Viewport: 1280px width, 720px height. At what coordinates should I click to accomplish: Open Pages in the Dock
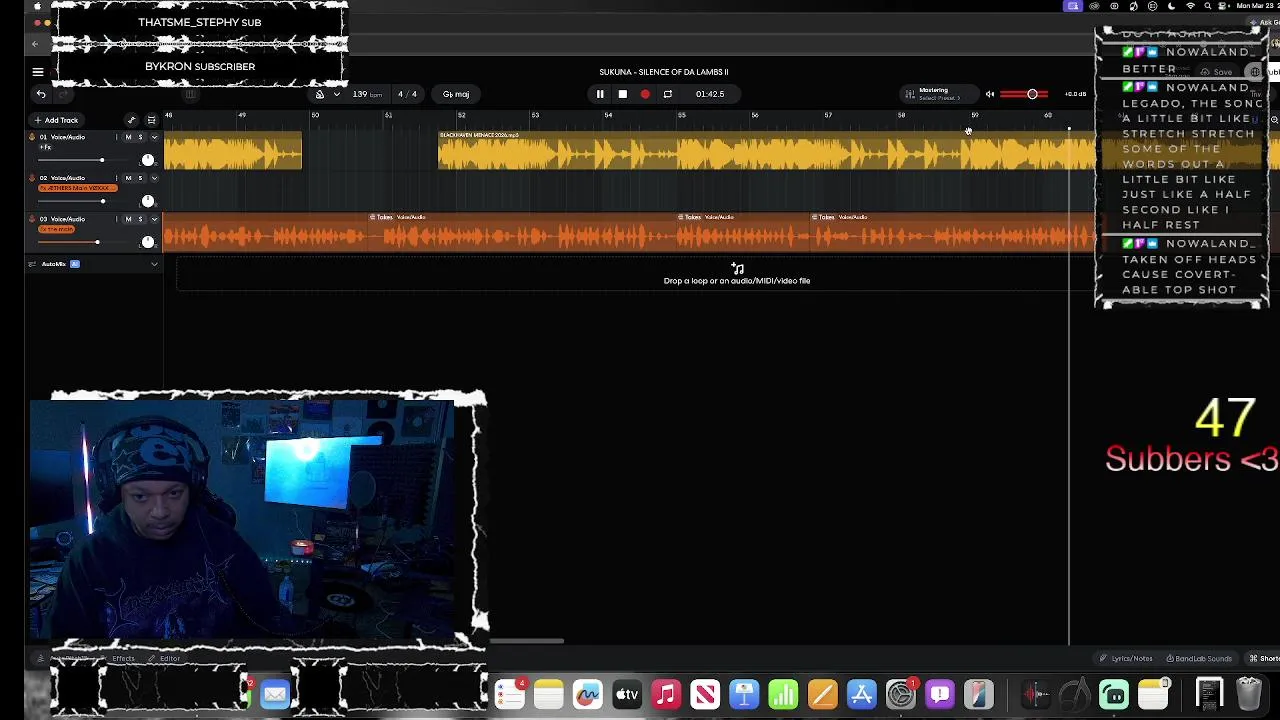coord(822,693)
